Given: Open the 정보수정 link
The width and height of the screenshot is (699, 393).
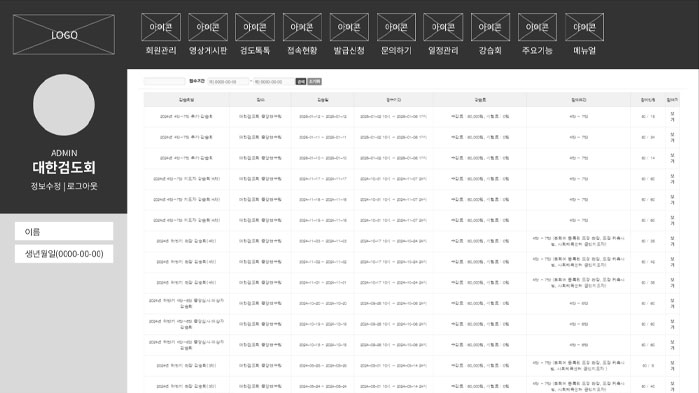Looking at the screenshot, I should [x=45, y=186].
